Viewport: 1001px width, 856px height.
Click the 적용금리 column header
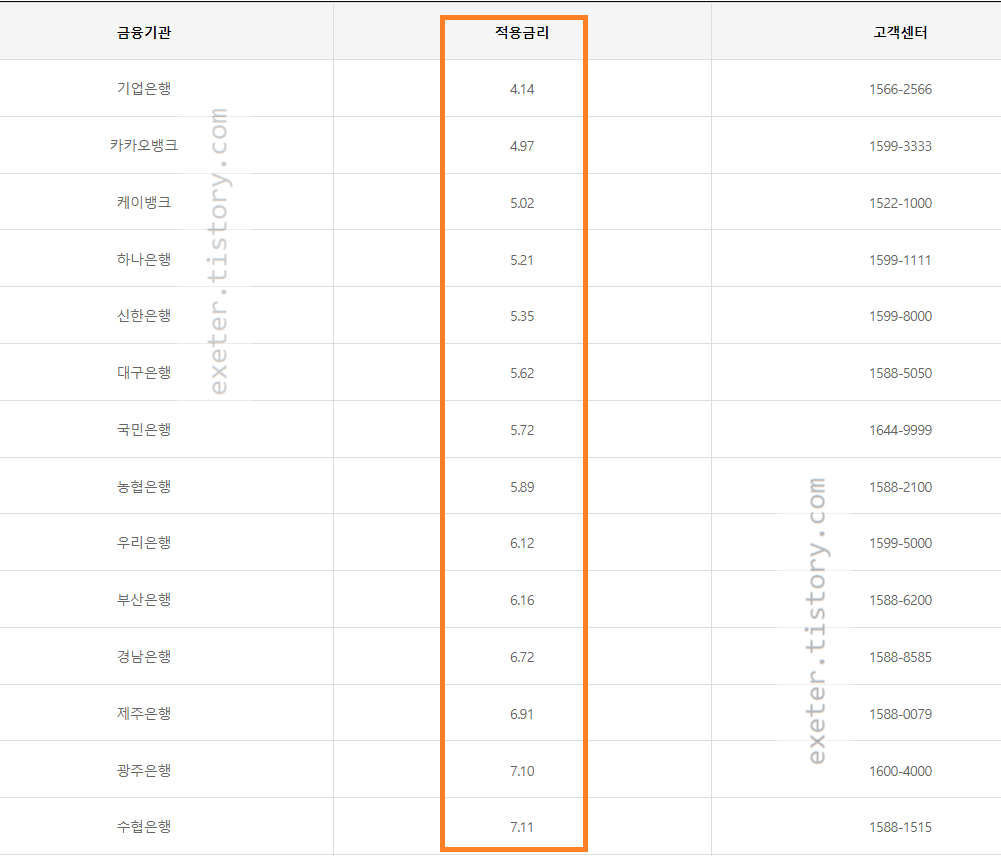tap(522, 33)
